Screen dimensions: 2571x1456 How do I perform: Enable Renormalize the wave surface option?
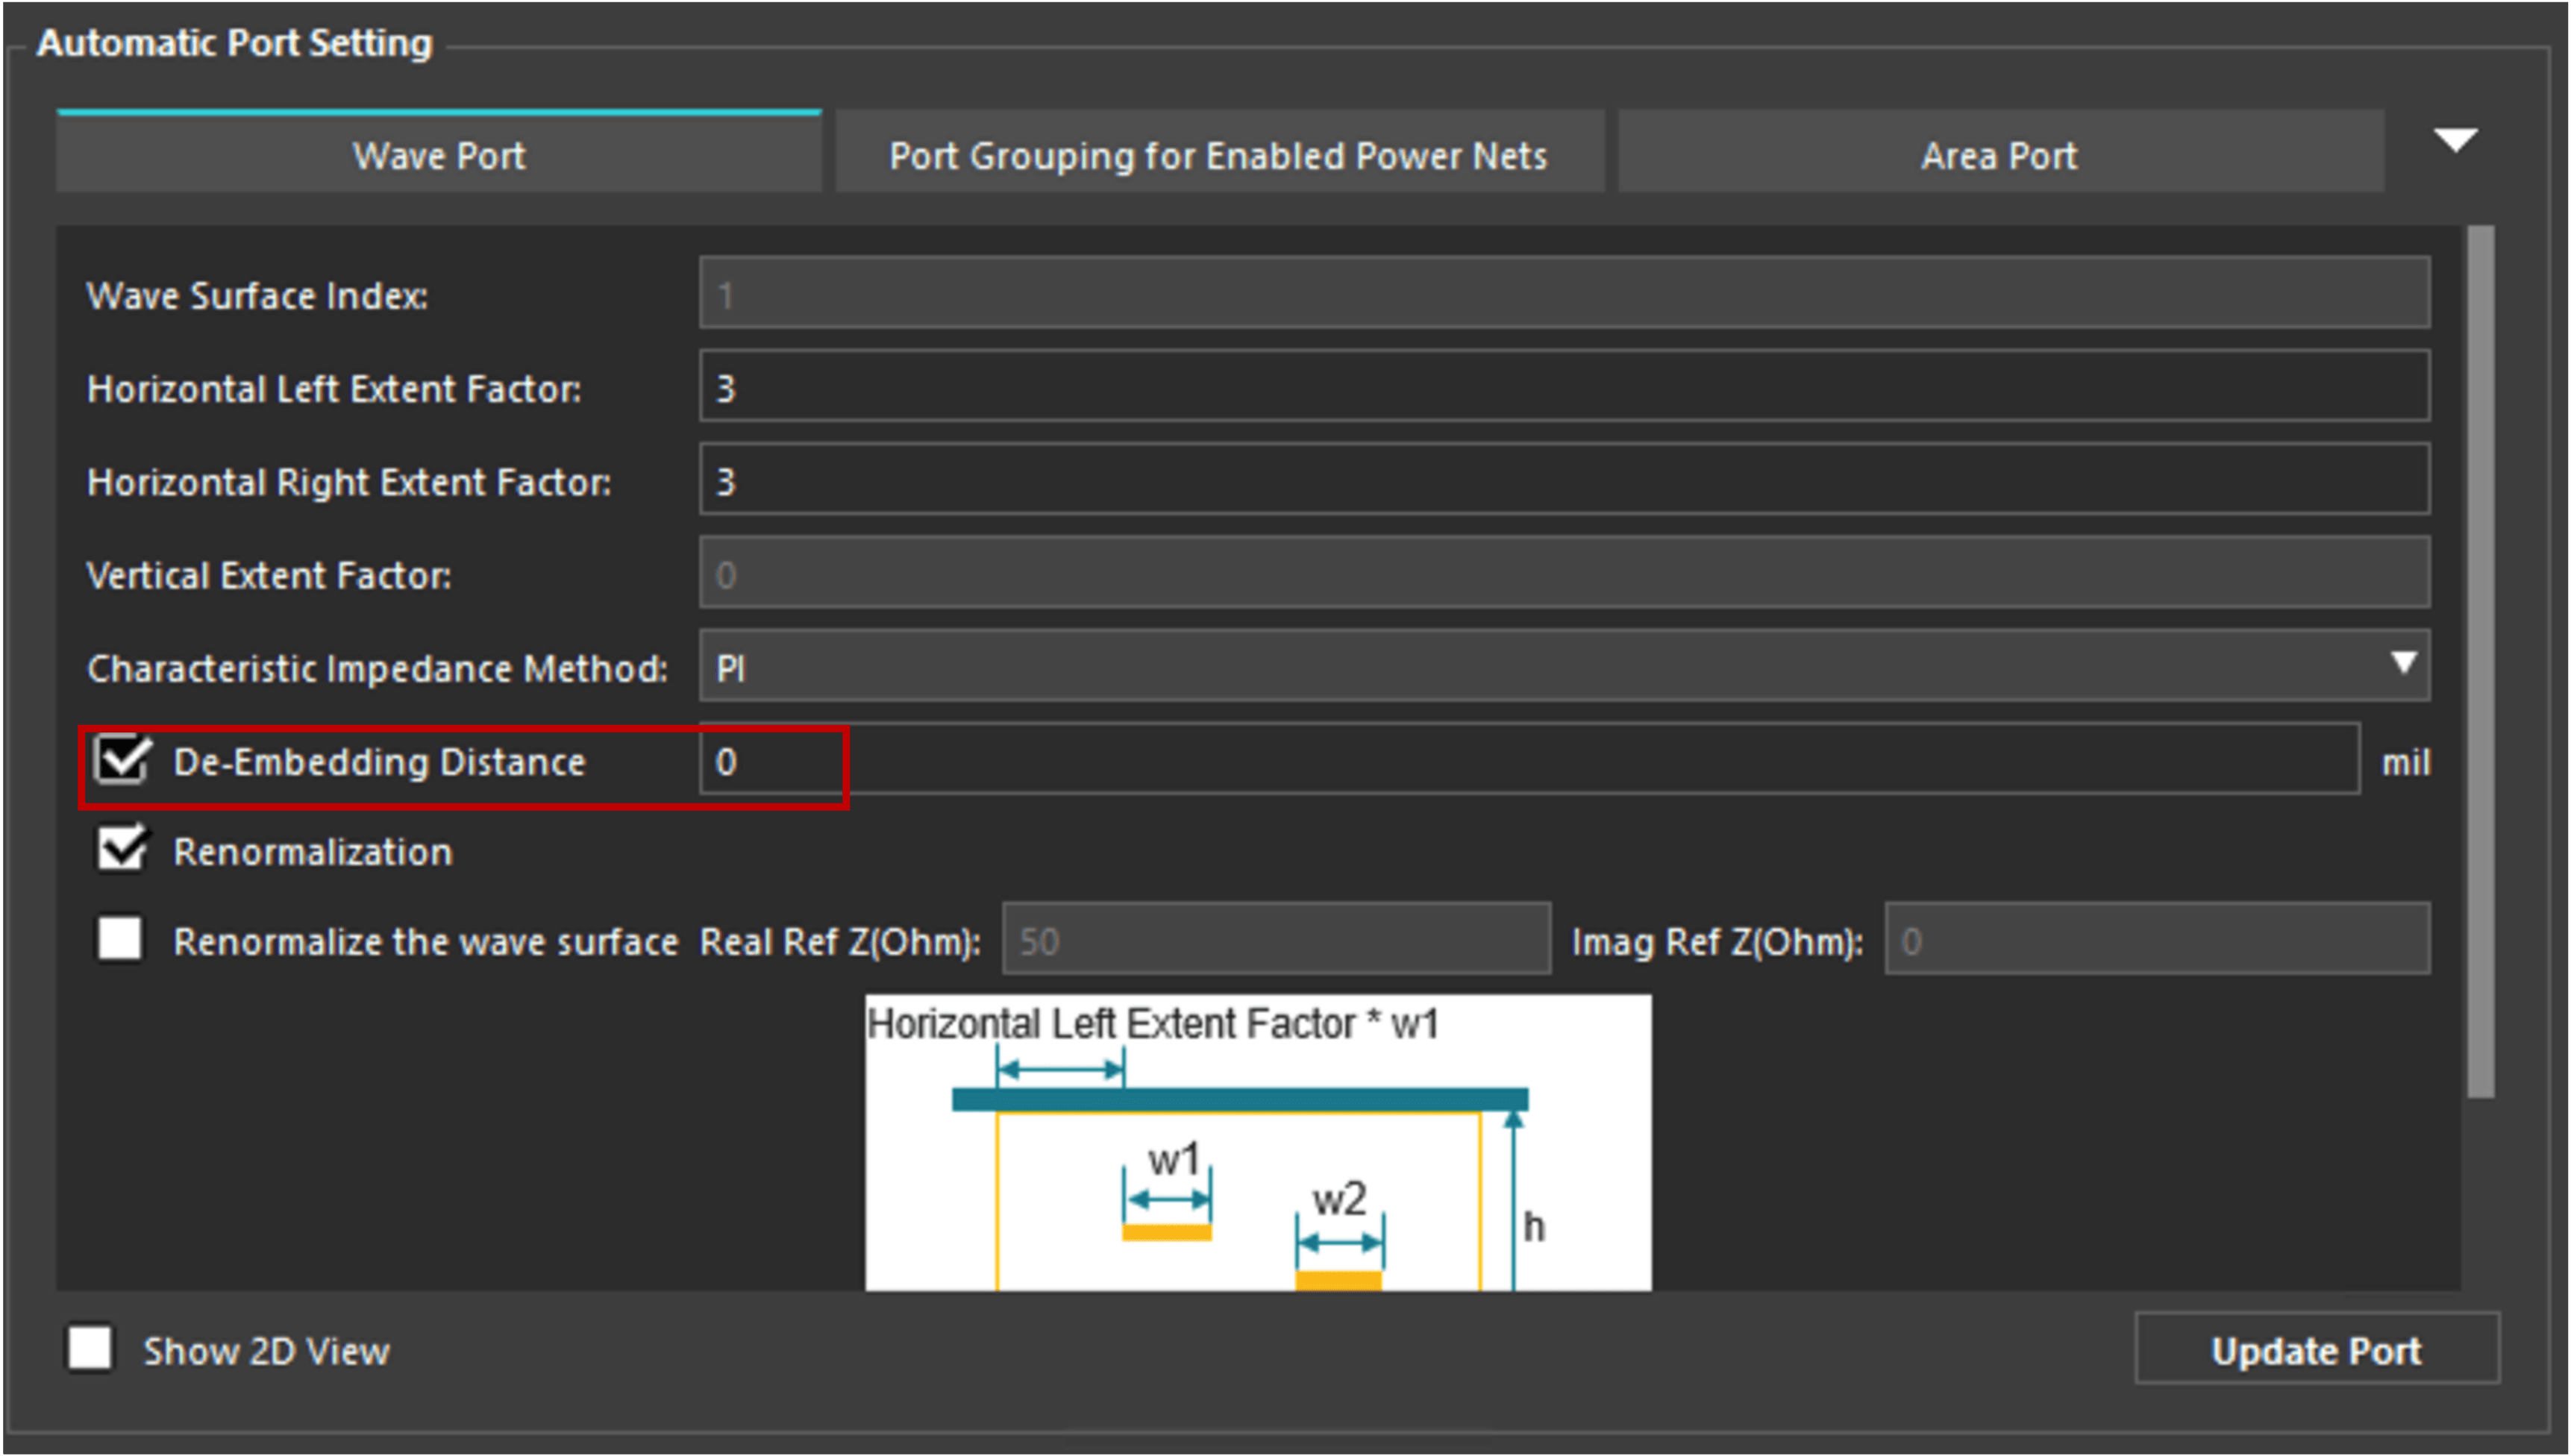[x=119, y=939]
